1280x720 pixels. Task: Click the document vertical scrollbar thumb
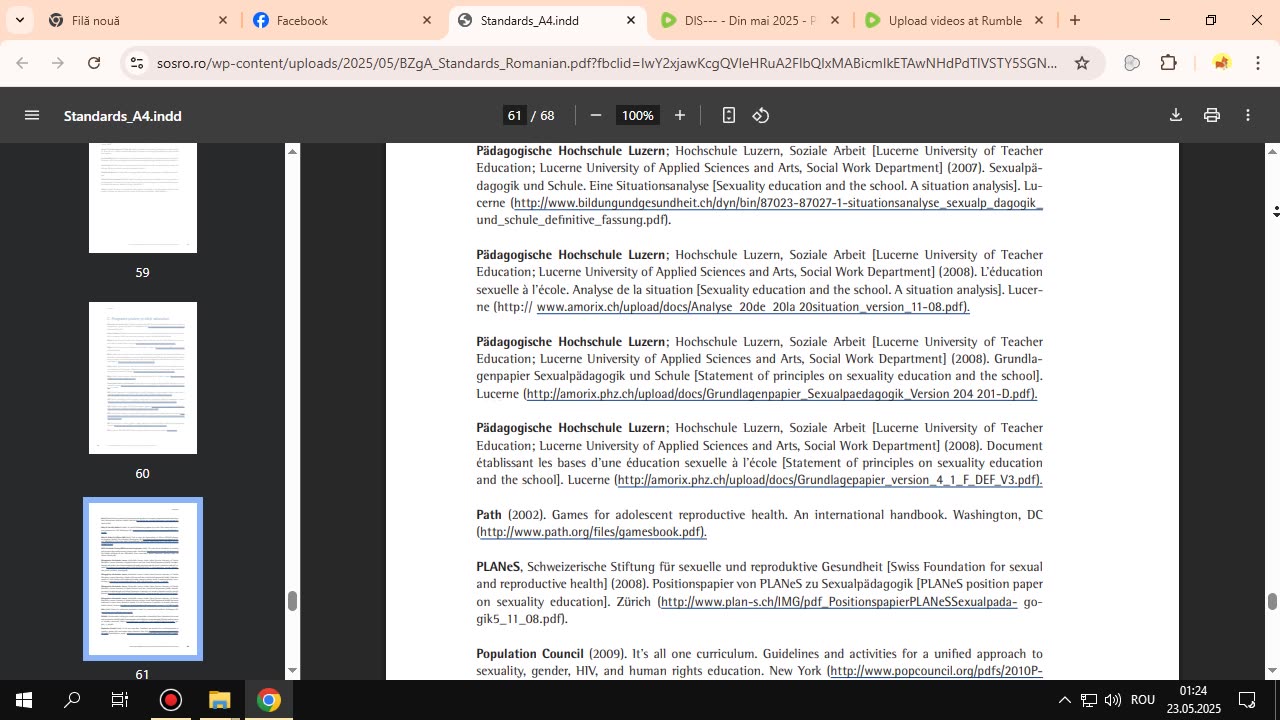tap(1272, 601)
